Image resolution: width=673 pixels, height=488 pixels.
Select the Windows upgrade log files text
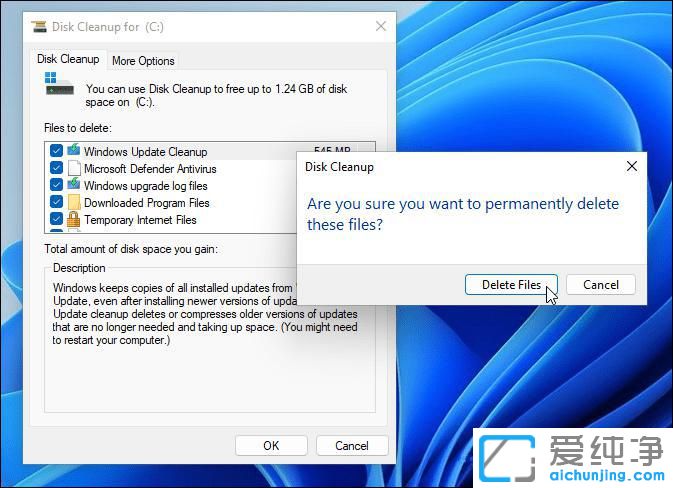tap(146, 186)
